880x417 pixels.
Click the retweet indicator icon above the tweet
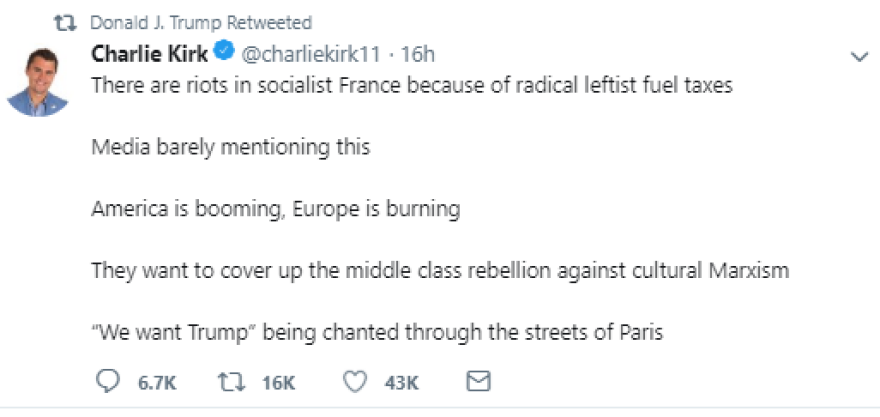click(70, 23)
